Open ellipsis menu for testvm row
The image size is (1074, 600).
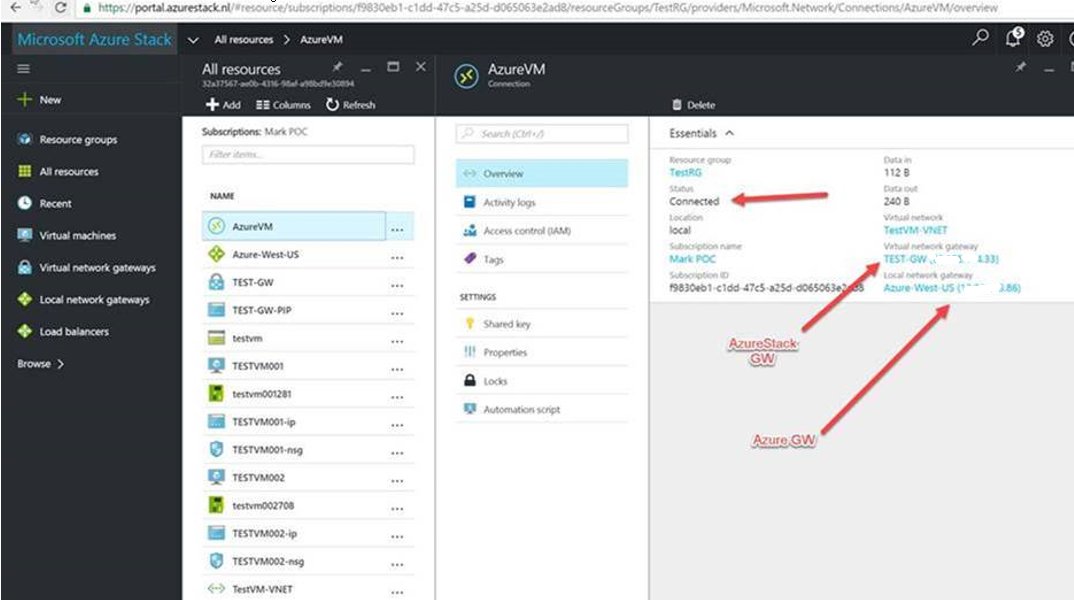[397, 342]
